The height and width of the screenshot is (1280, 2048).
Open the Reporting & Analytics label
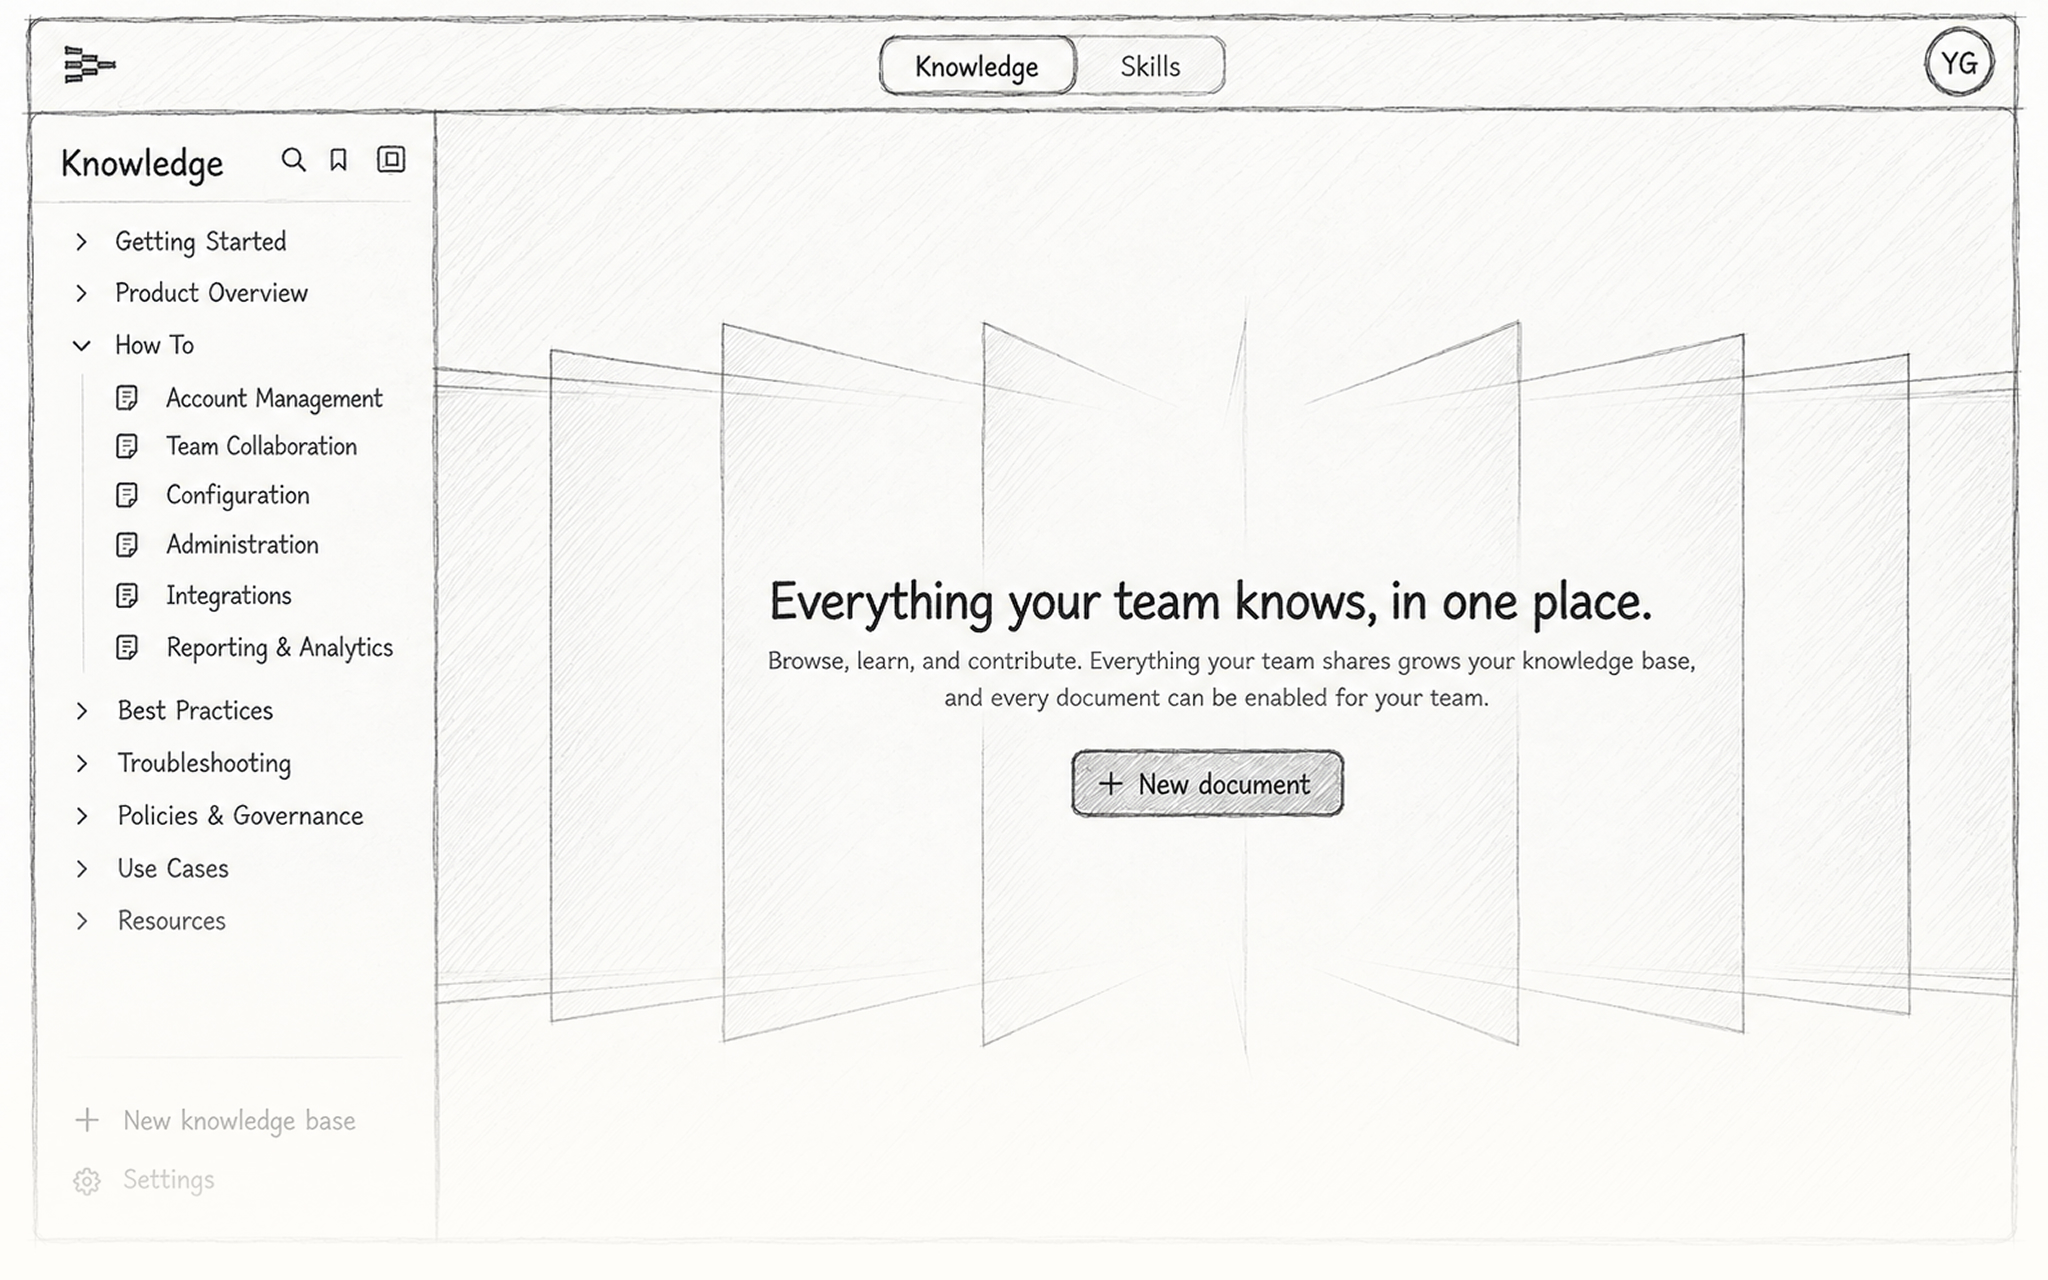[x=280, y=648]
